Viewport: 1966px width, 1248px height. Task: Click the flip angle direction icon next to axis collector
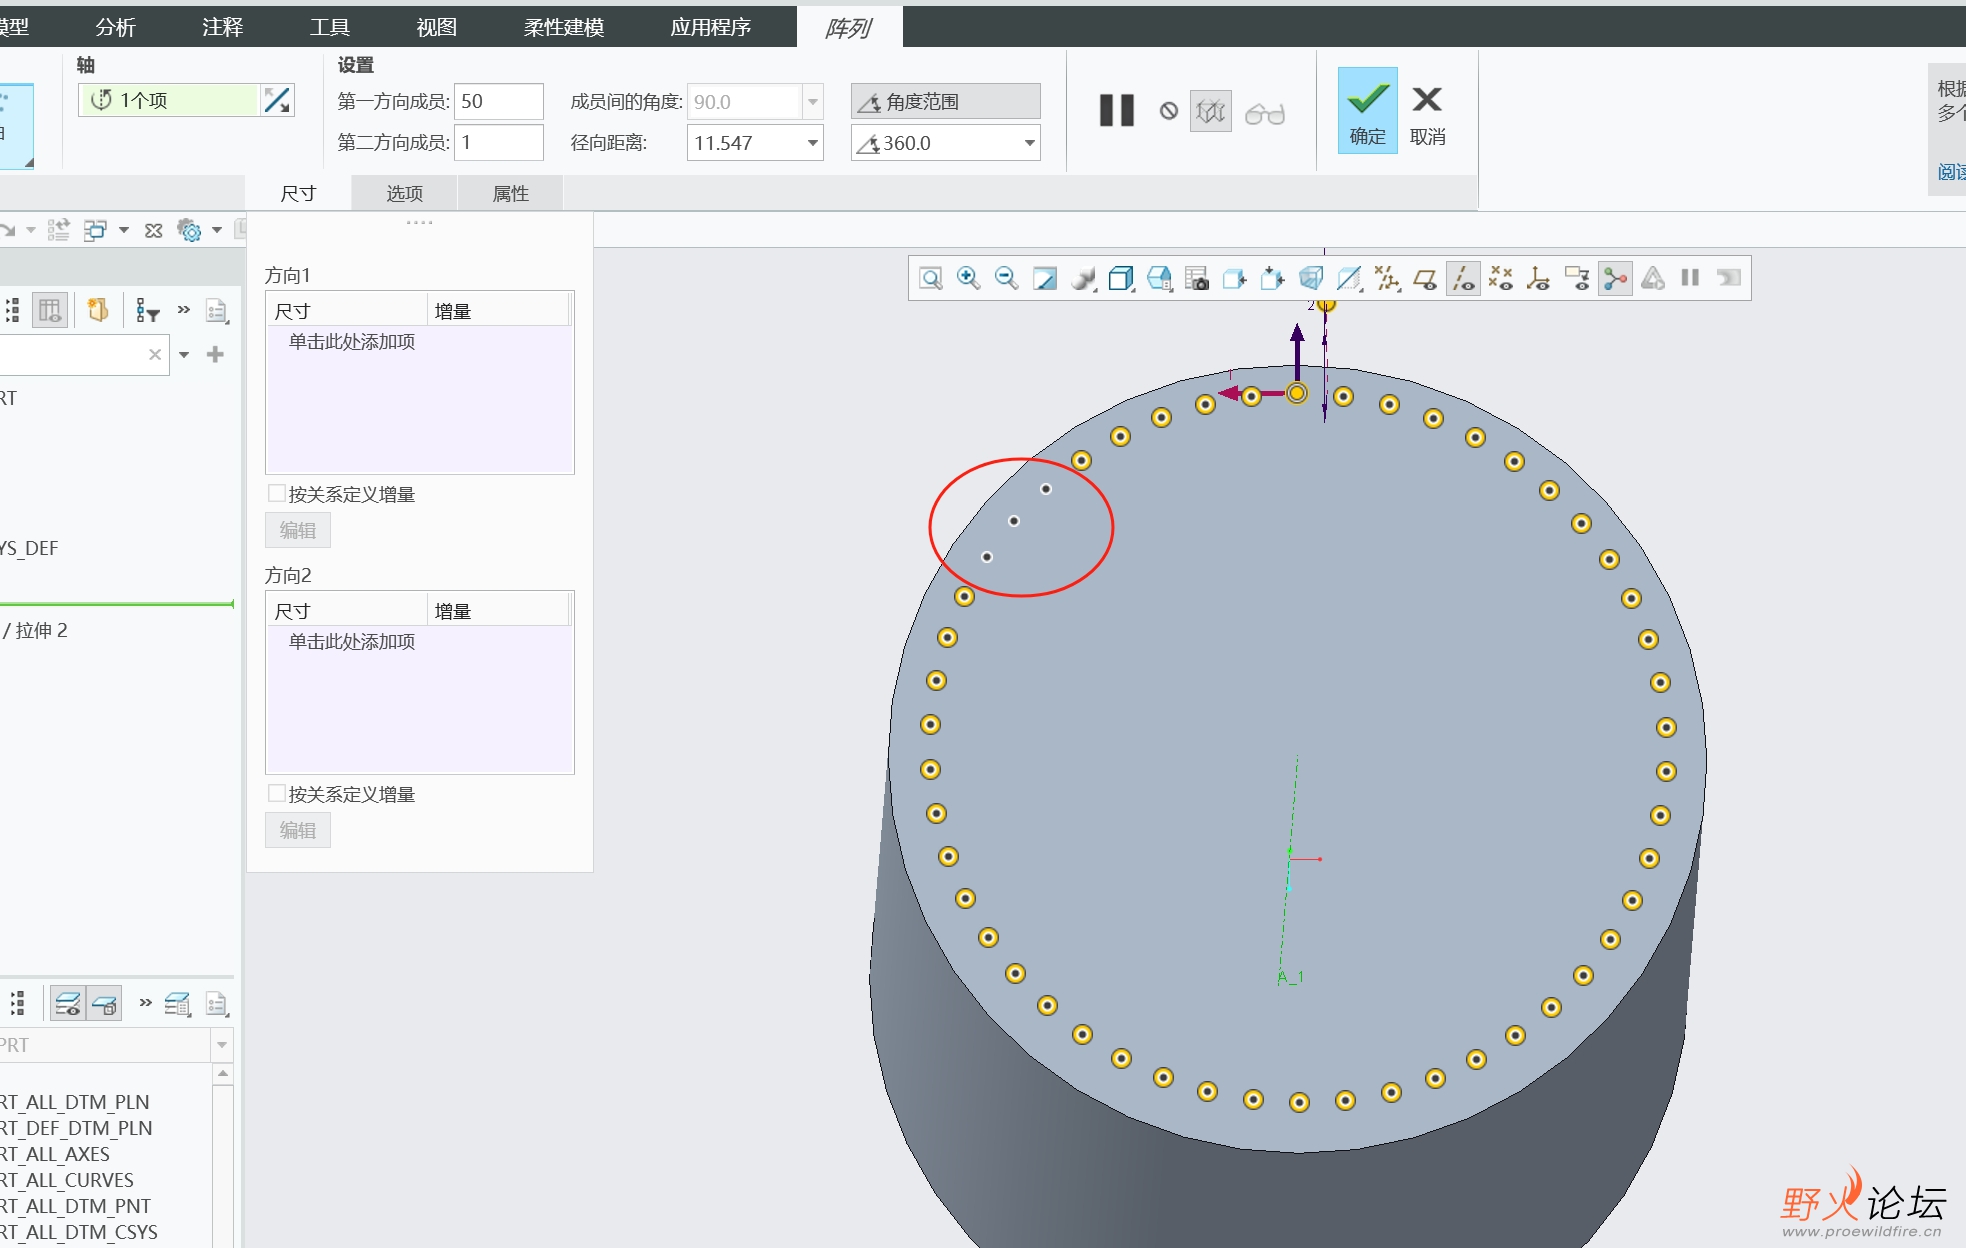coord(277,100)
